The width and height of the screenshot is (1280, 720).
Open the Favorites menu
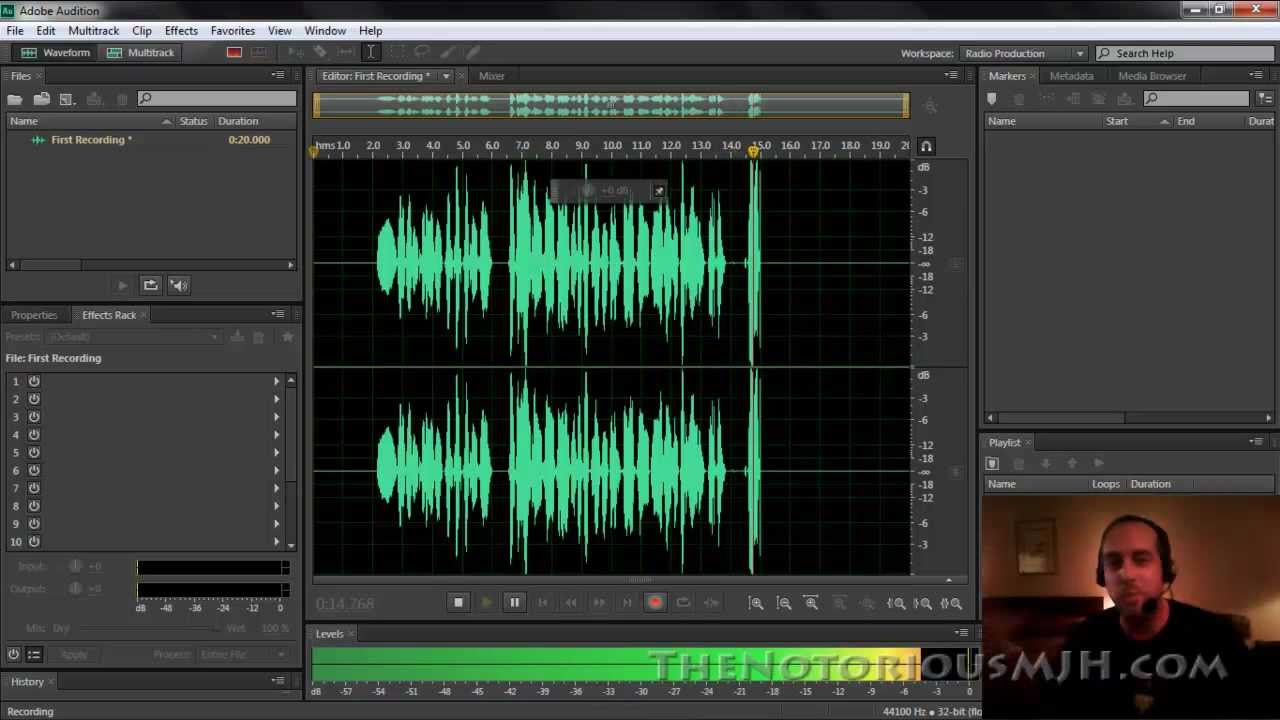(x=233, y=31)
